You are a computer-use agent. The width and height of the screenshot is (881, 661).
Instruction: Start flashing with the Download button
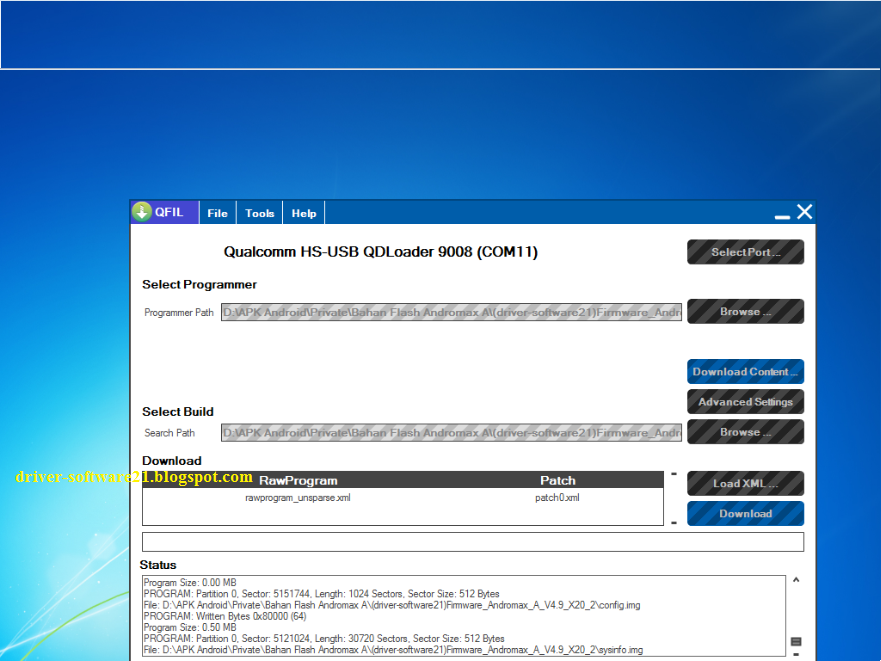745,513
